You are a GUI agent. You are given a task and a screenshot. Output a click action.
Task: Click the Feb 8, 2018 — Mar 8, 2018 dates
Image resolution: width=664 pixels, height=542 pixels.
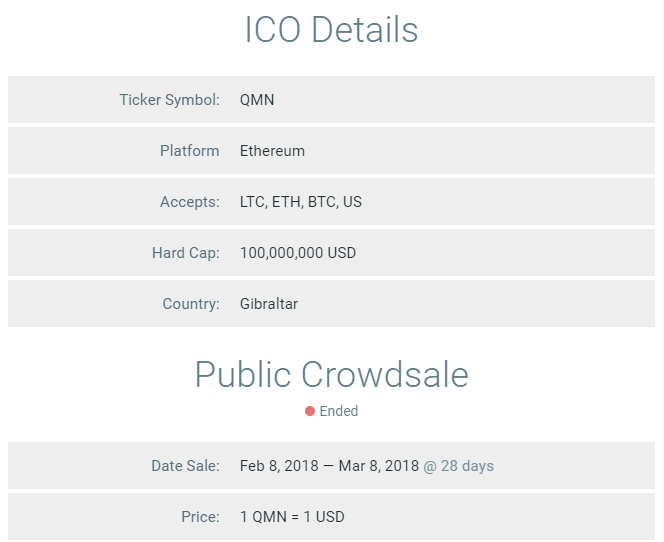329,466
